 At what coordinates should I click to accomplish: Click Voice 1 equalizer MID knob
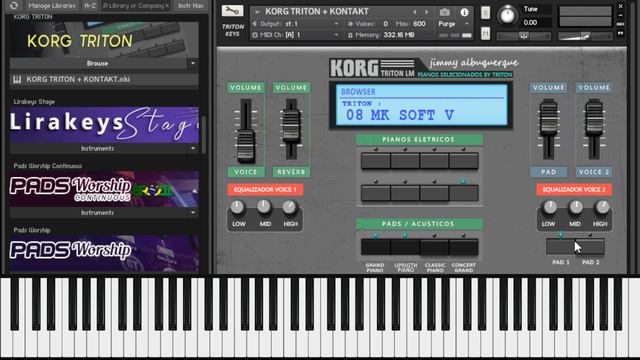click(264, 207)
